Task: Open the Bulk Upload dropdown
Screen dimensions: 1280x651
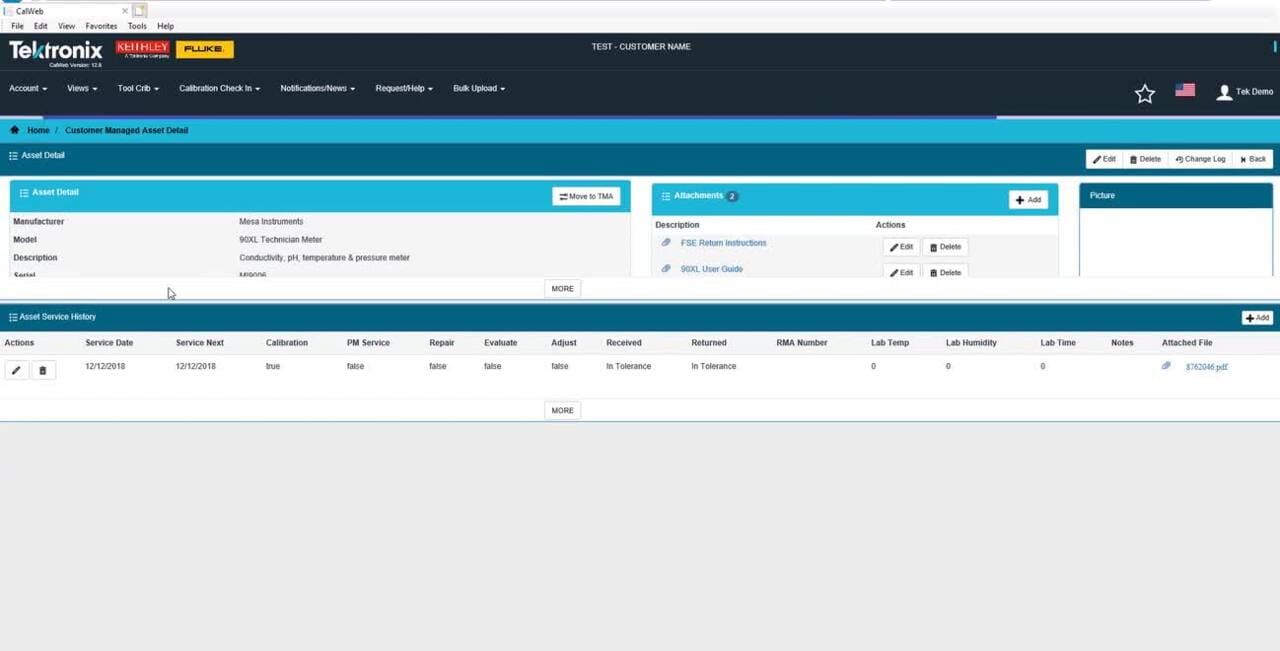Action: click(x=478, y=88)
